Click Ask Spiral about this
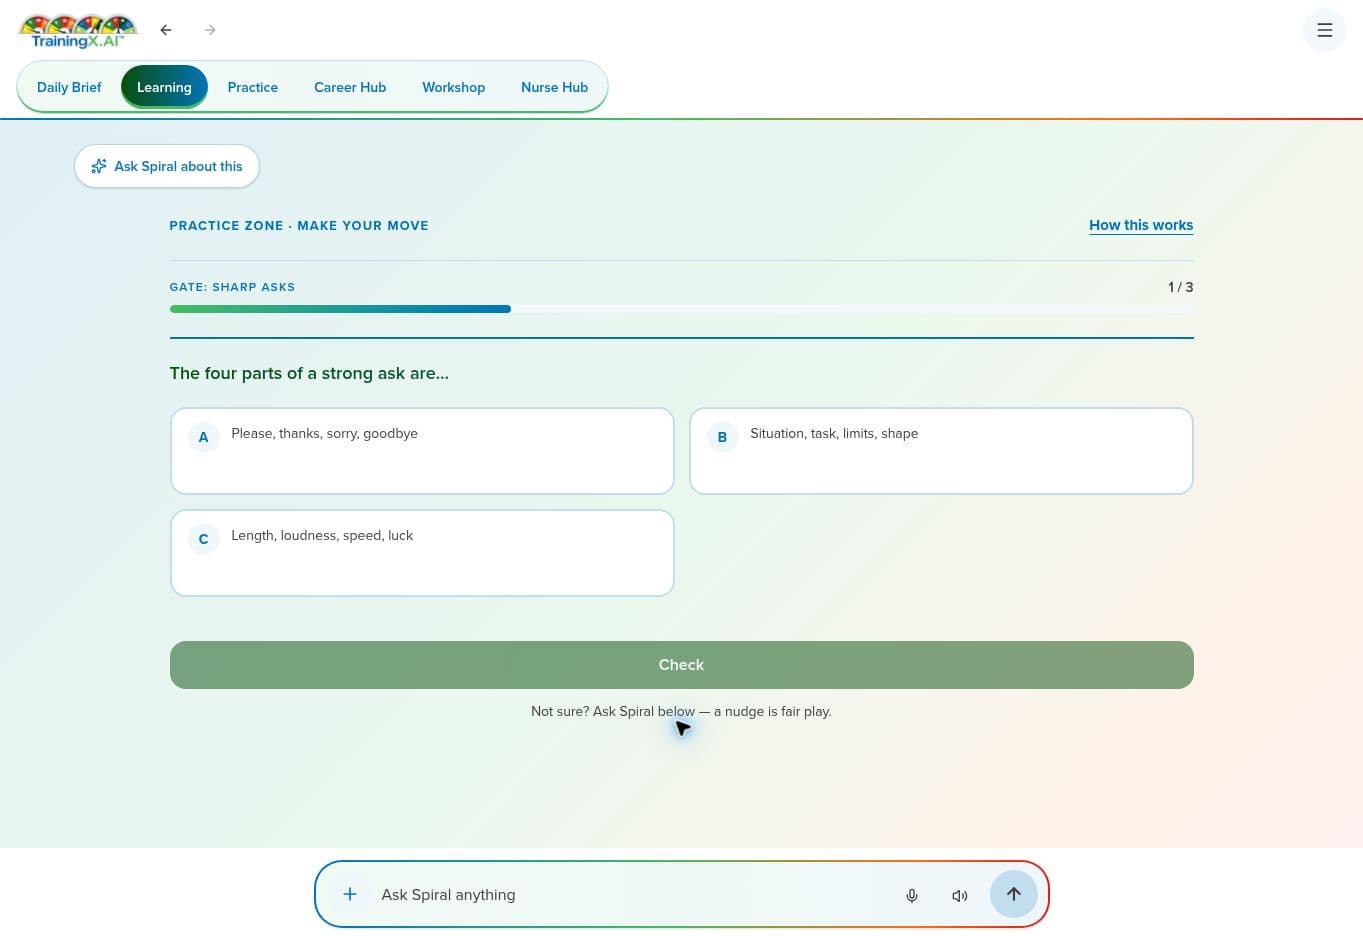Screen dimensions: 1363x936 coord(167,166)
